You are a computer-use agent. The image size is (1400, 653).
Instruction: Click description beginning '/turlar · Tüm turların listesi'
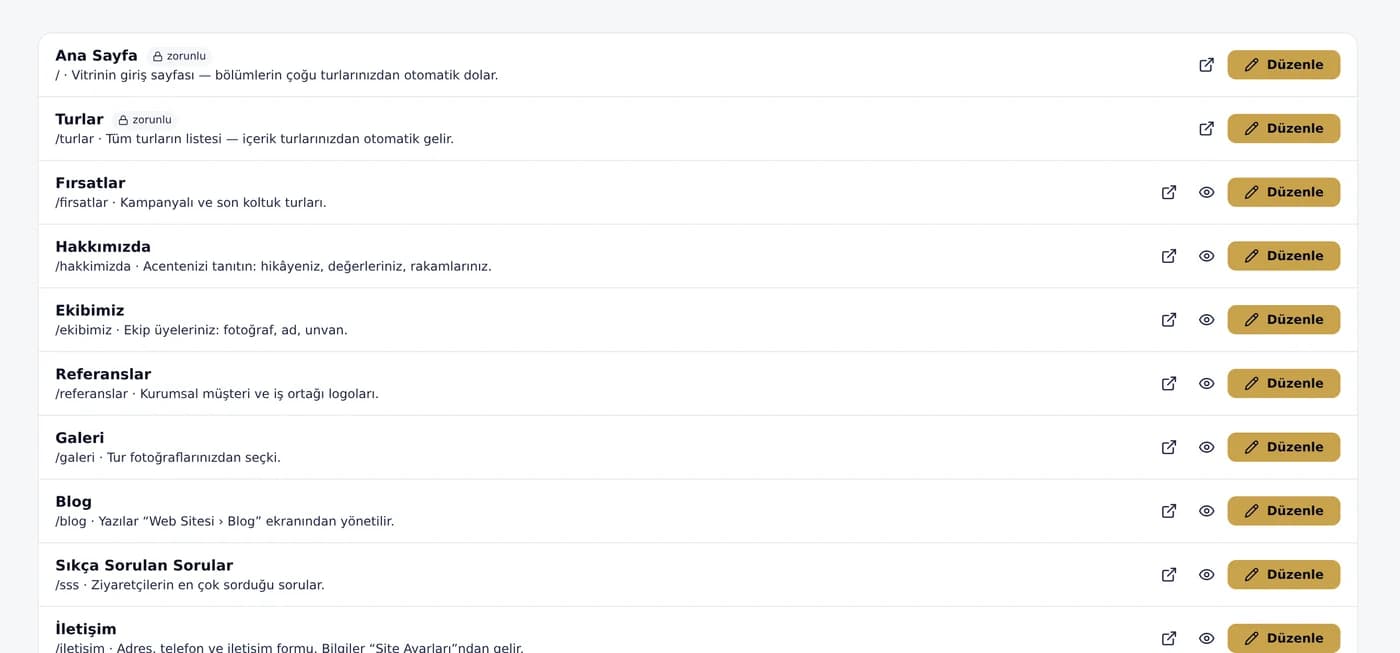point(254,139)
